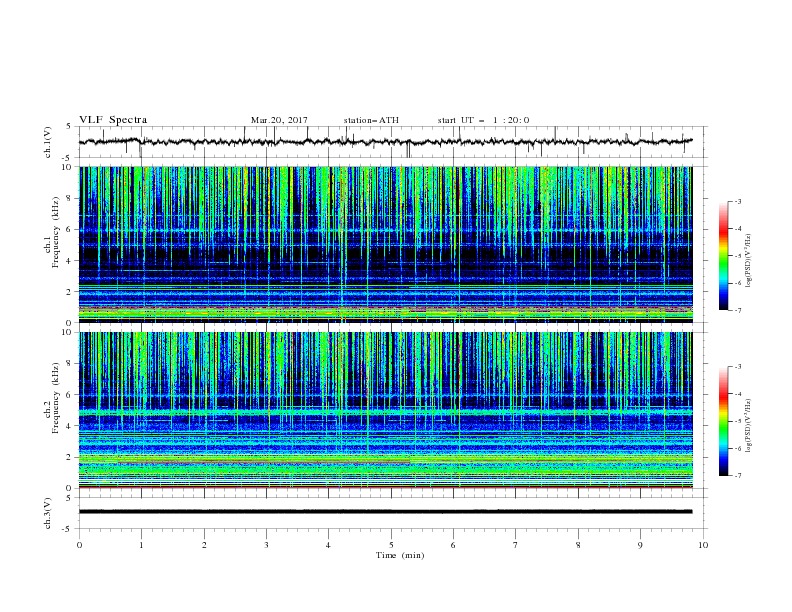Click the ch.2 PSD color scale bar
The width and height of the screenshot is (792, 612).
coord(724,421)
